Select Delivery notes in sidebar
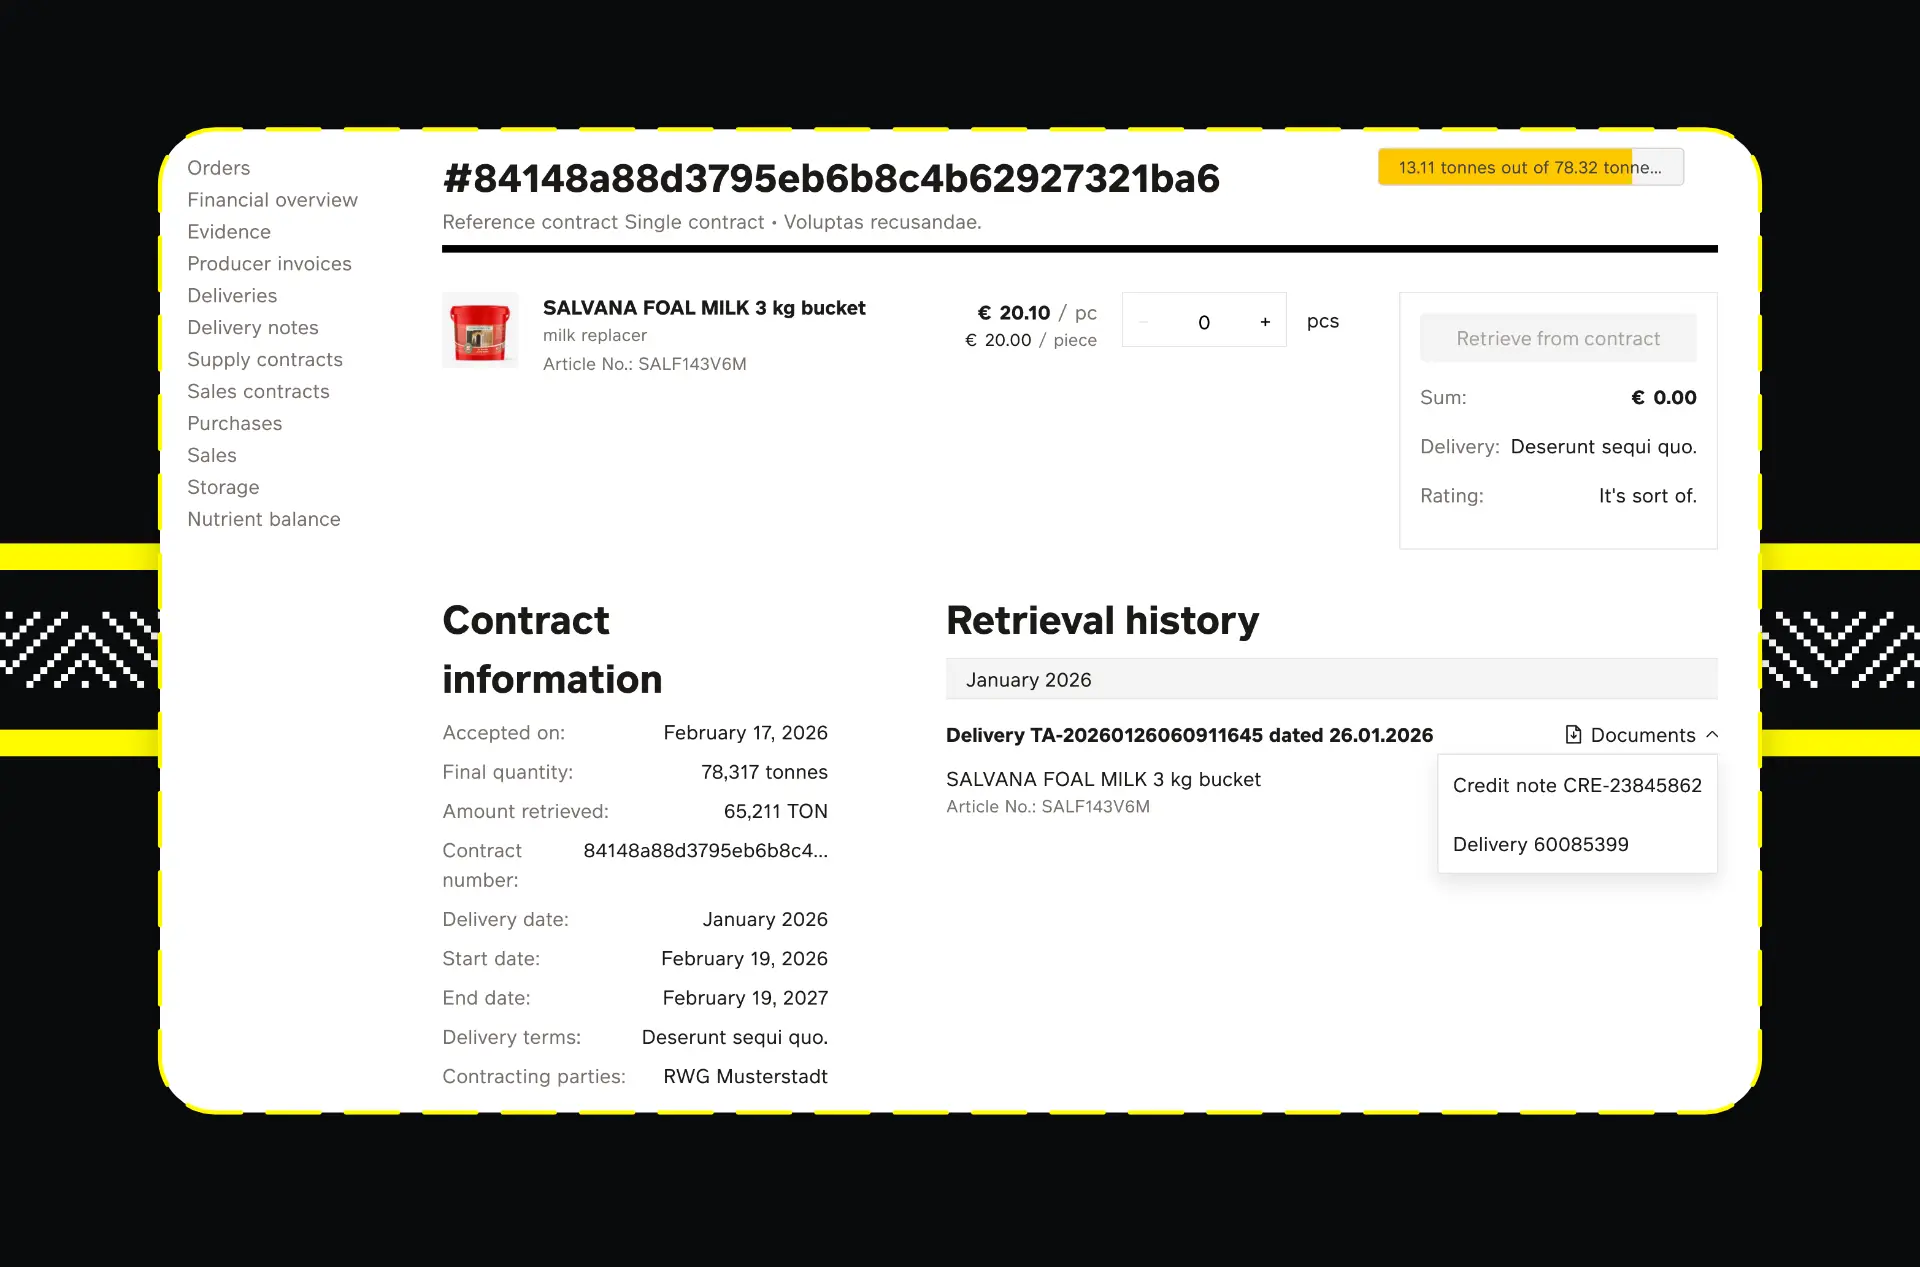1920x1267 pixels. pyautogui.click(x=252, y=328)
